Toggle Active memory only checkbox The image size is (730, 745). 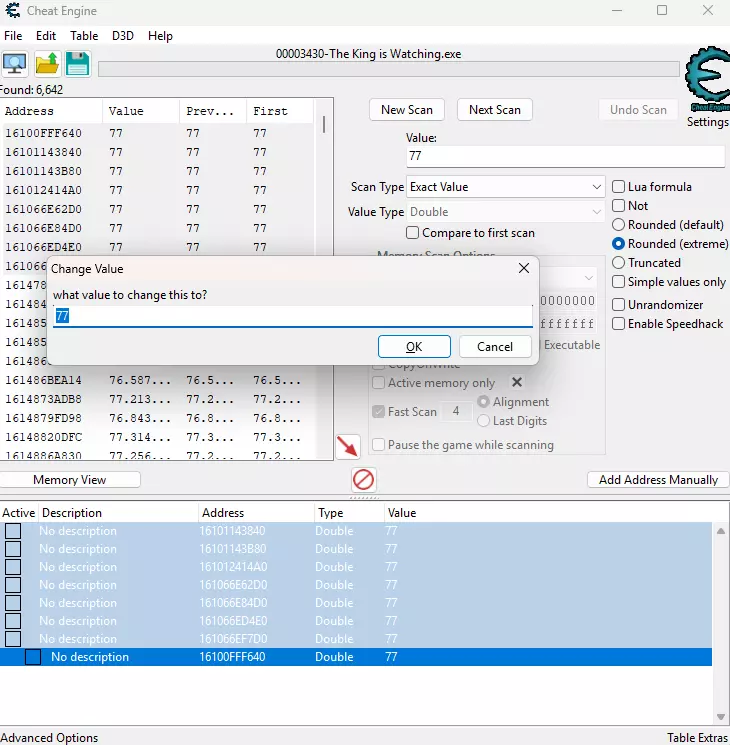pos(378,382)
